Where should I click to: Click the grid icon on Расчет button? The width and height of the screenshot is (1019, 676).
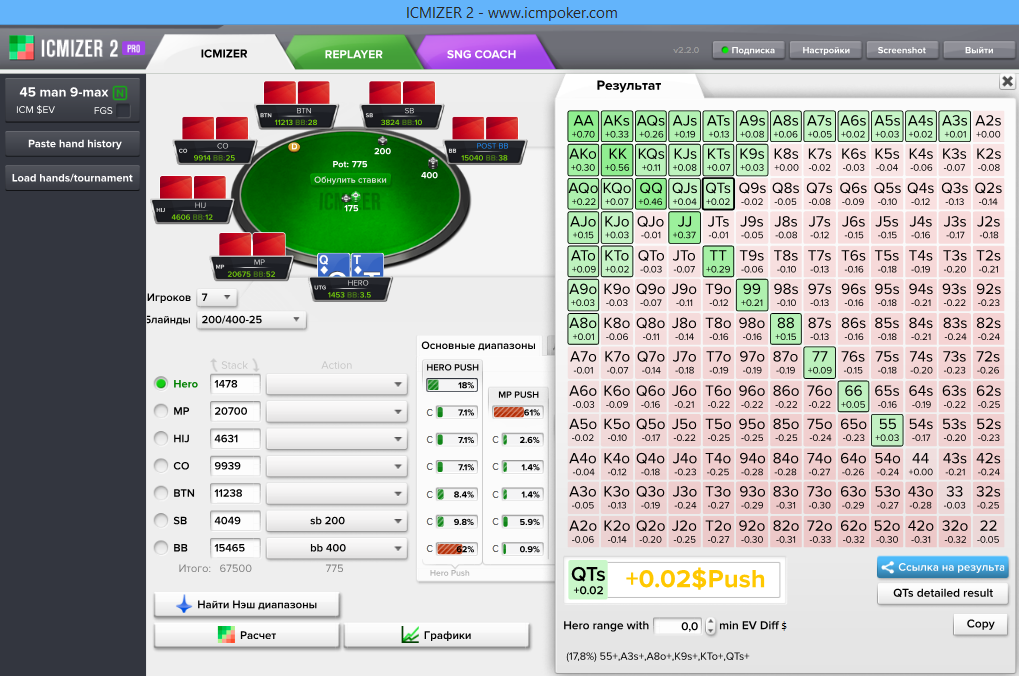[x=226, y=635]
